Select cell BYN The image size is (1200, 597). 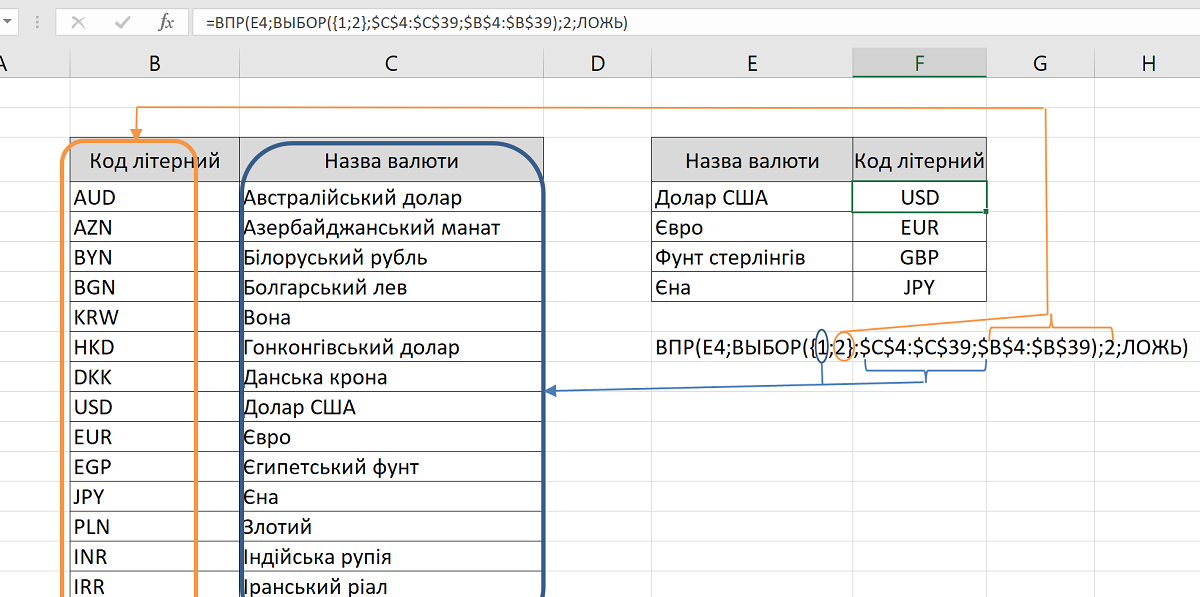tap(155, 257)
